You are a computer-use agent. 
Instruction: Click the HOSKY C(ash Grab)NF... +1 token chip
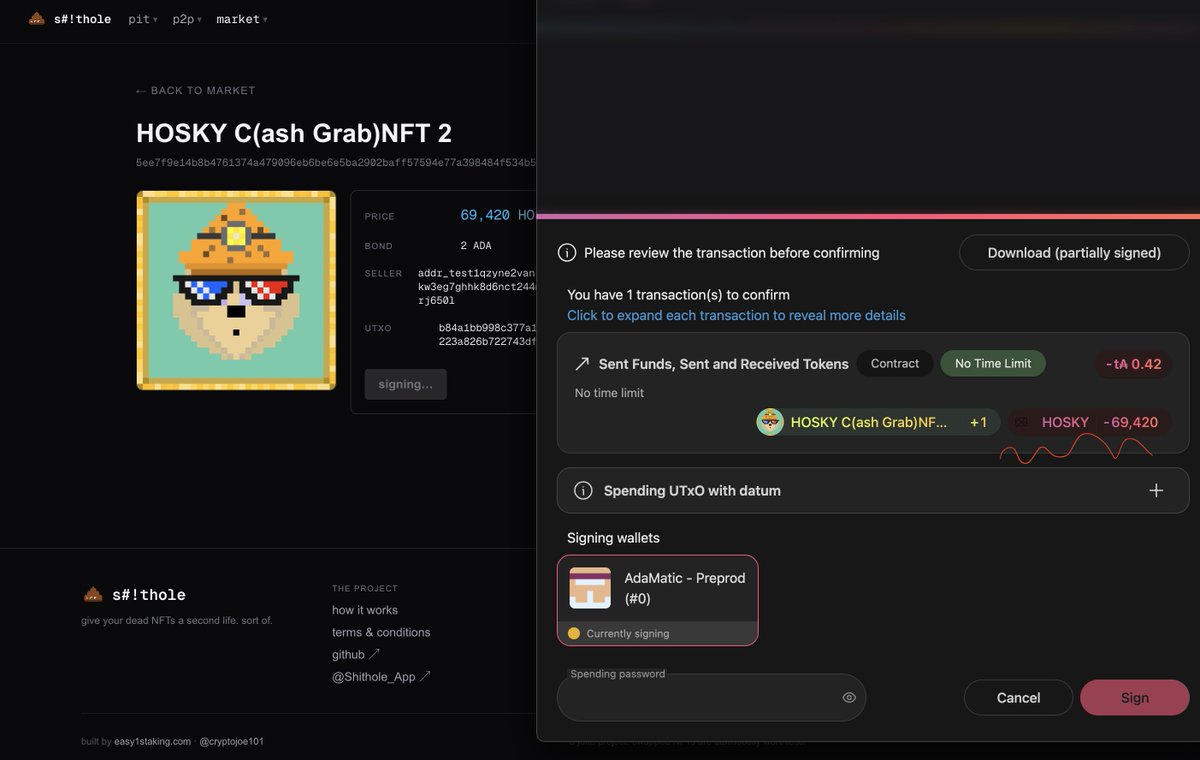click(878, 422)
